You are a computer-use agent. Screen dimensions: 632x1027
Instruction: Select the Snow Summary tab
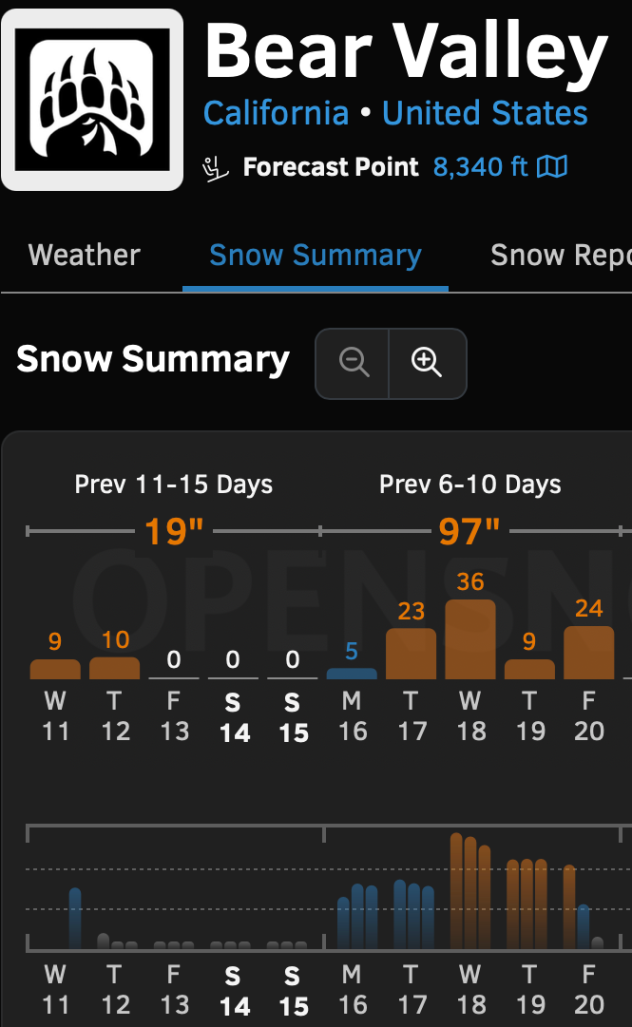coord(315,256)
